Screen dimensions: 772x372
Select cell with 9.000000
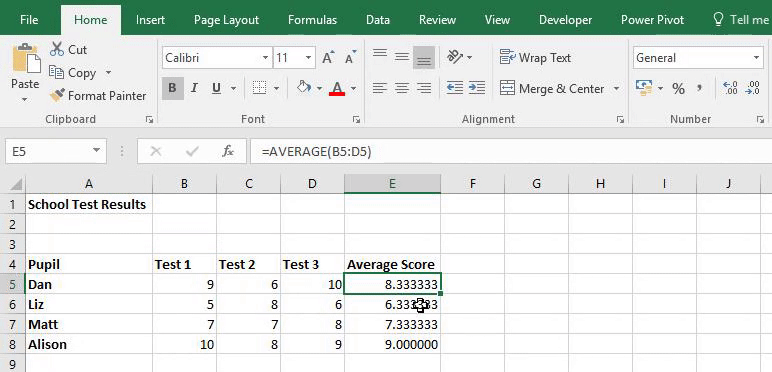[392, 344]
